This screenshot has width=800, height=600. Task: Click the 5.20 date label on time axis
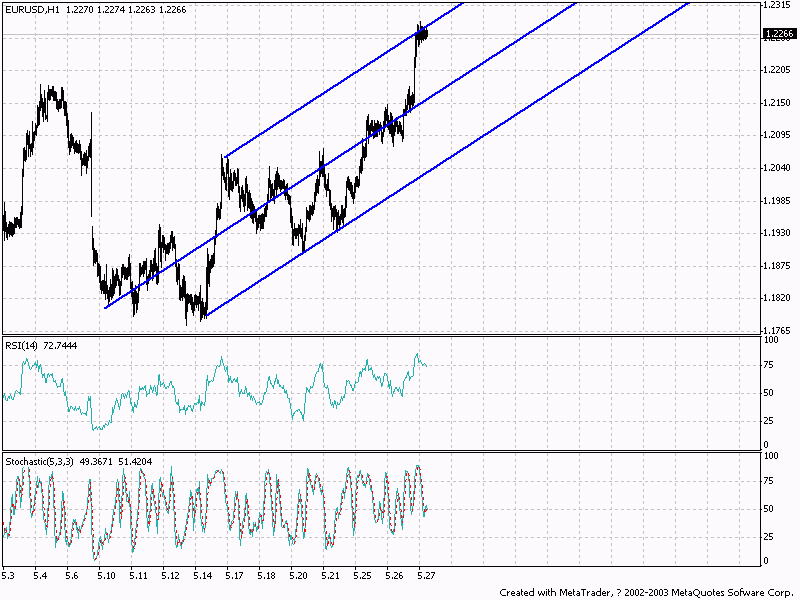298,576
